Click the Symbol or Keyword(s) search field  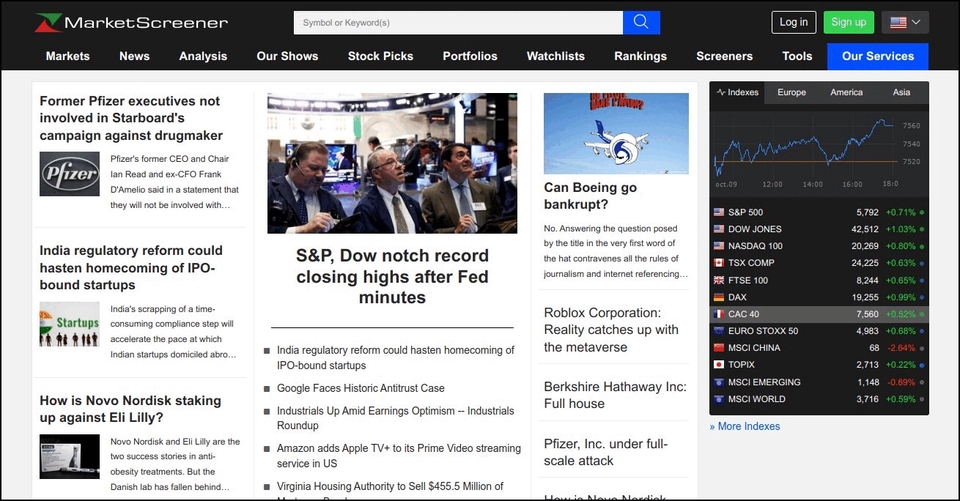point(459,23)
